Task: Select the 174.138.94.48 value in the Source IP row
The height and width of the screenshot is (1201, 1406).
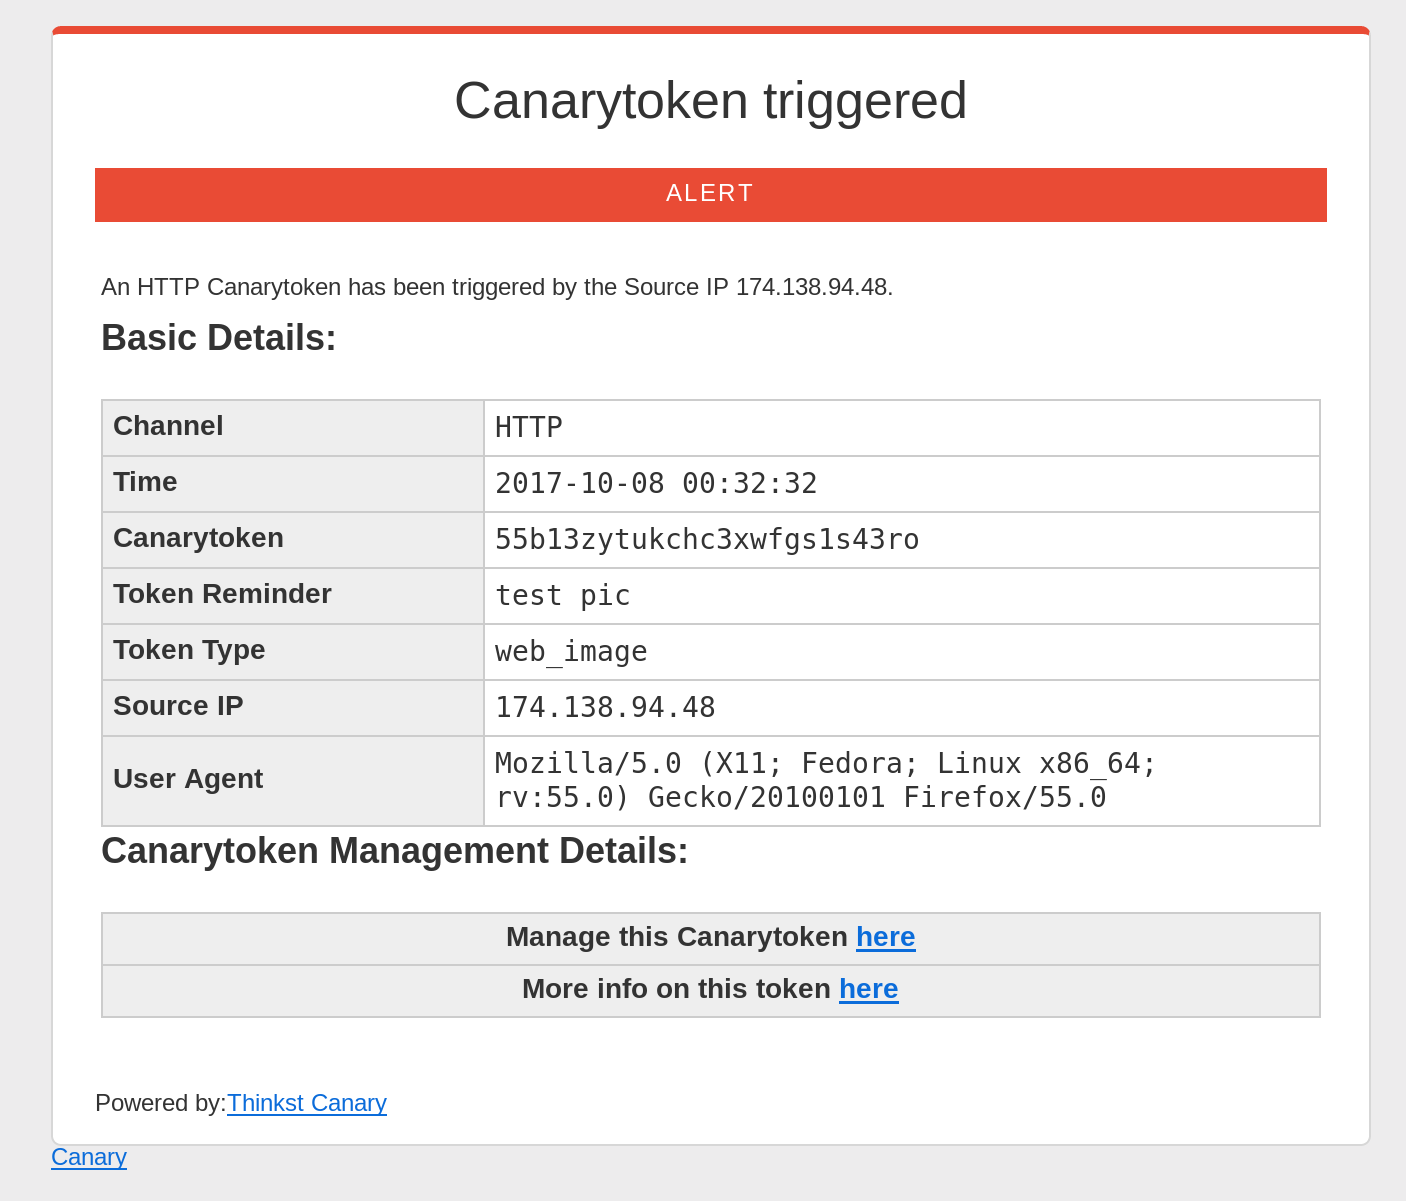Action: pos(605,708)
